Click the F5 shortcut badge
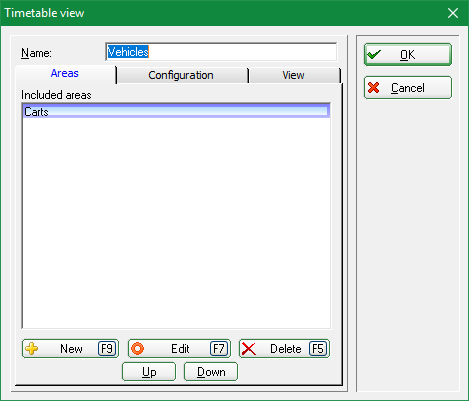The height and width of the screenshot is (401, 469). coord(318,349)
